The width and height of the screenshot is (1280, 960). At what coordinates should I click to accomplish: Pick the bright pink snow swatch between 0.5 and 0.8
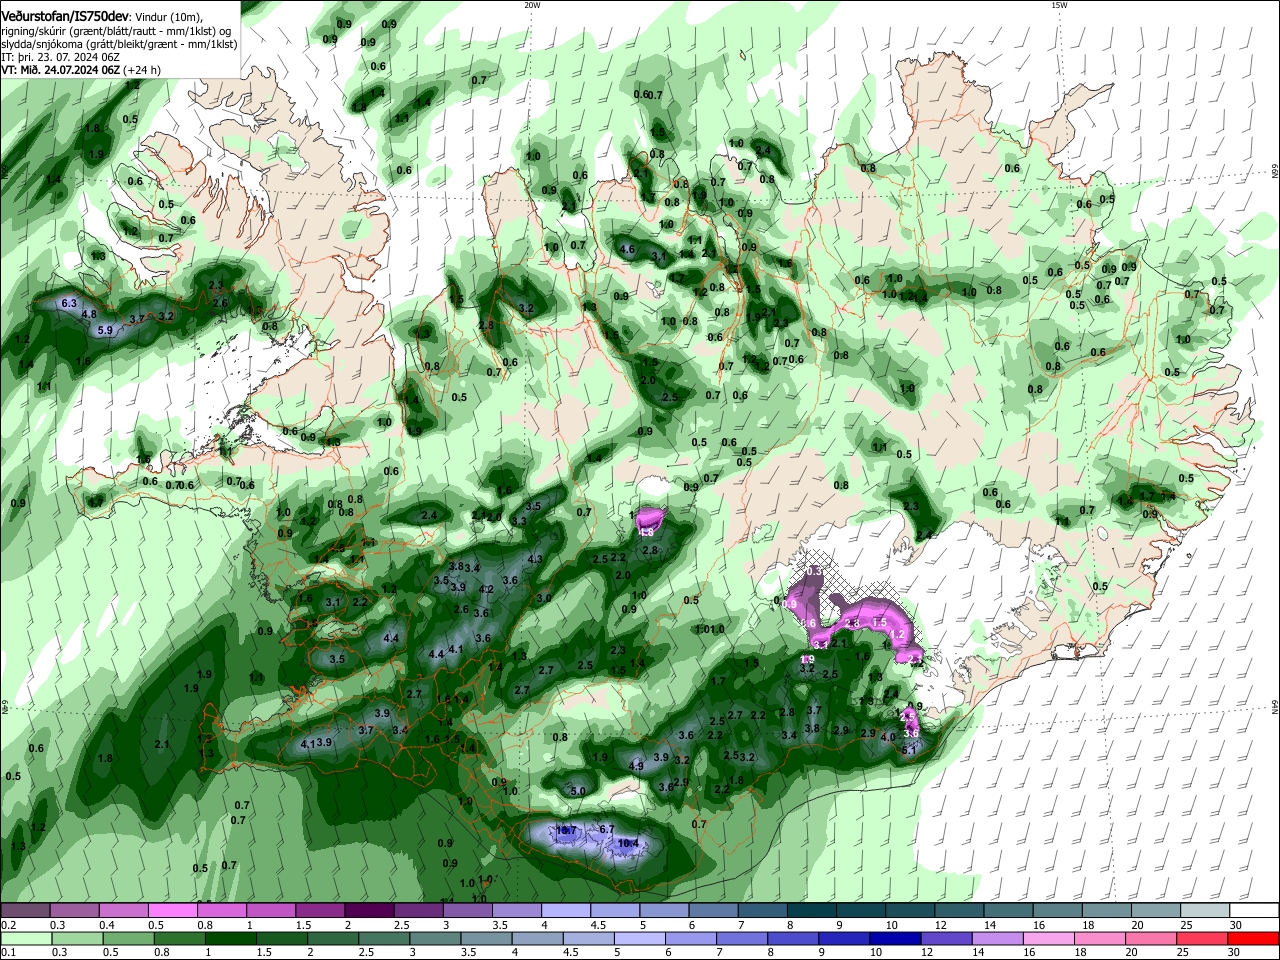(x=172, y=910)
